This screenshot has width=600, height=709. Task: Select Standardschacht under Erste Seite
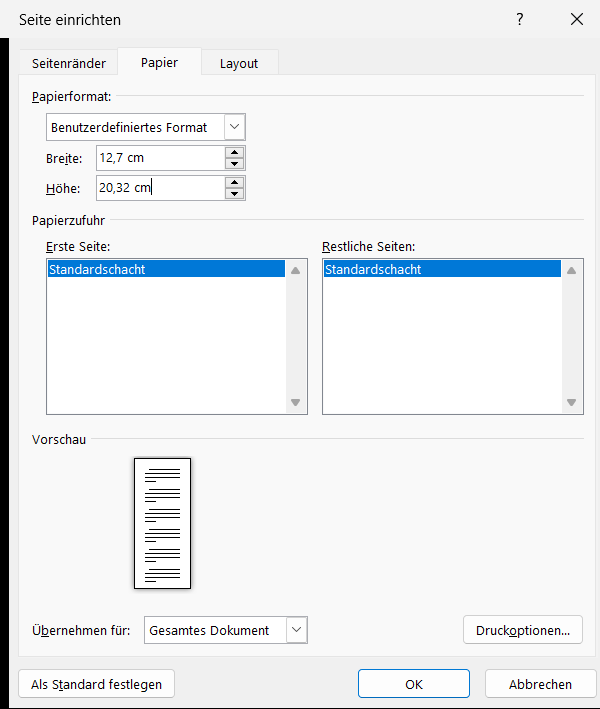pyautogui.click(x=166, y=269)
